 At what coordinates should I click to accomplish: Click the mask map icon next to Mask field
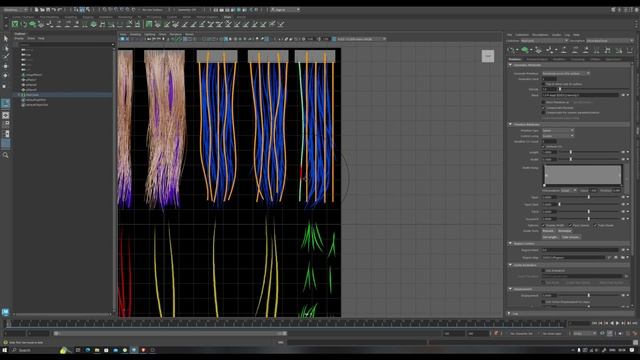[x=623, y=95]
